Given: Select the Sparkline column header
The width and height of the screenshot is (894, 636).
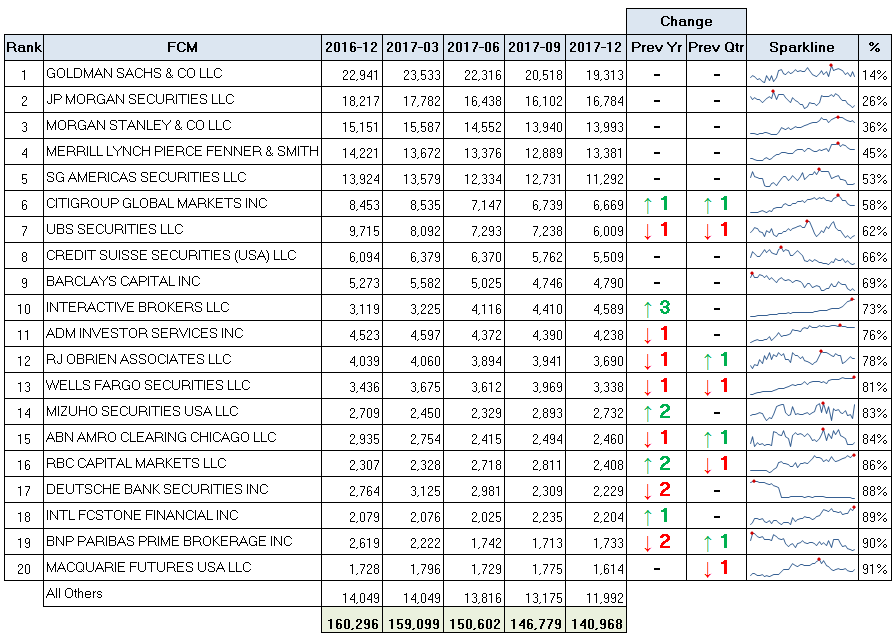Looking at the screenshot, I should (802, 47).
